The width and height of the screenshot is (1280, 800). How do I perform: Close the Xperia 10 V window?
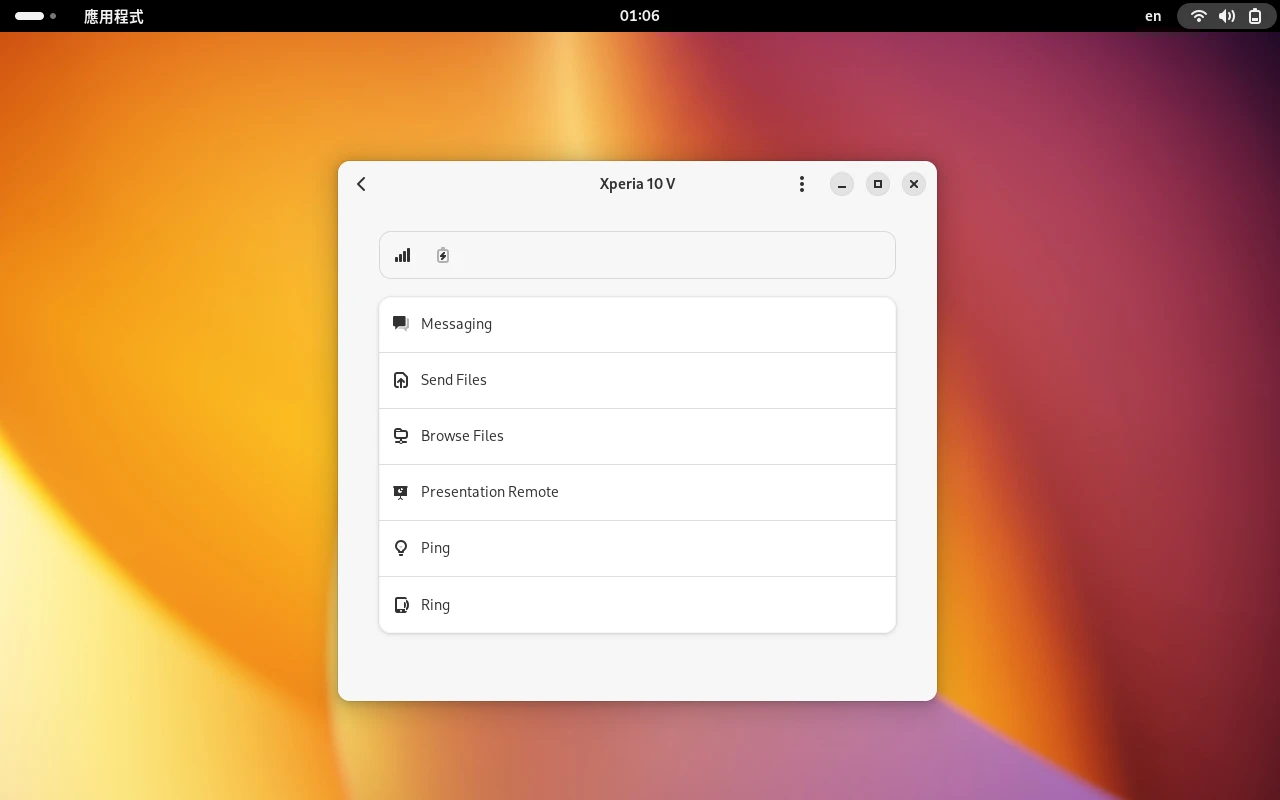point(913,184)
